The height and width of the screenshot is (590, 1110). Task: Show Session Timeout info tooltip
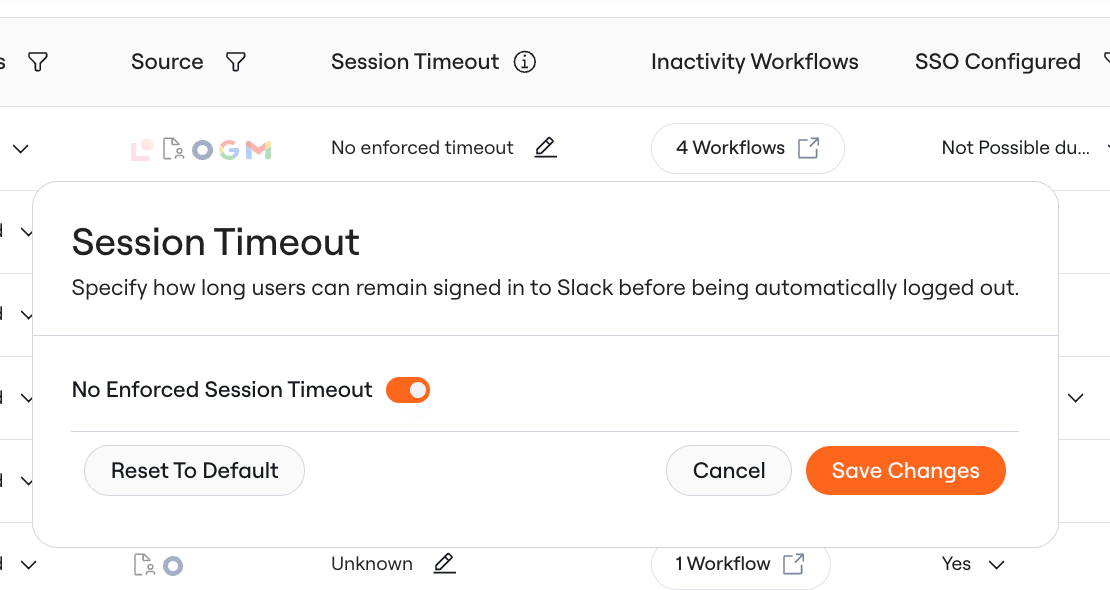(x=525, y=62)
